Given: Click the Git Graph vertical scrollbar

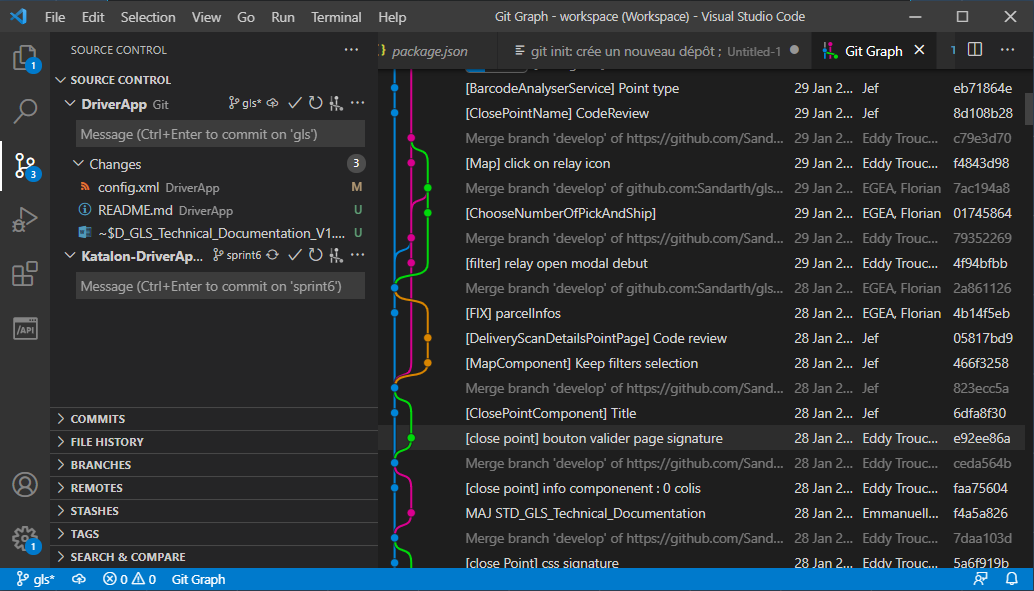Looking at the screenshot, I should tap(1029, 109).
